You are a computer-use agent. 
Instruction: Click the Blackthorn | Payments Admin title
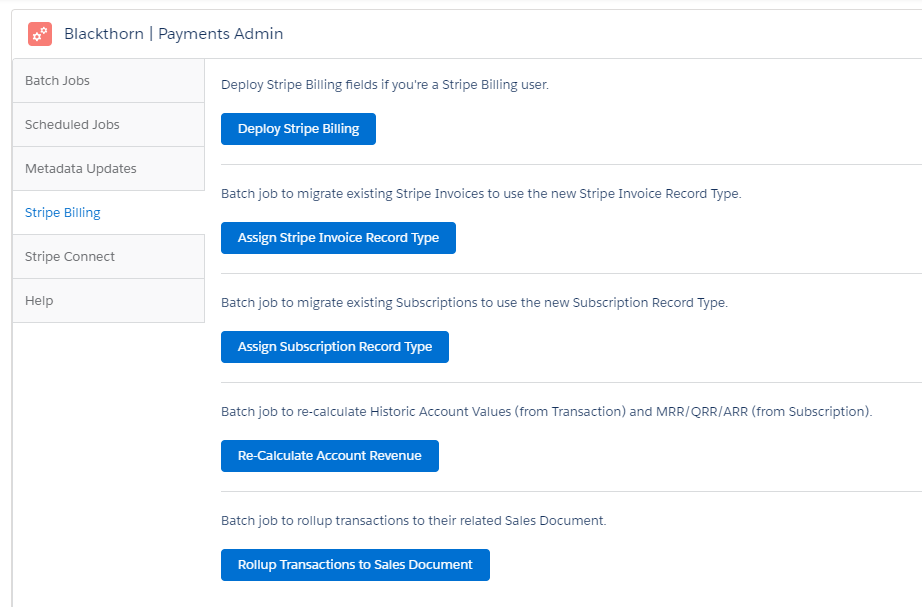[x=173, y=34]
